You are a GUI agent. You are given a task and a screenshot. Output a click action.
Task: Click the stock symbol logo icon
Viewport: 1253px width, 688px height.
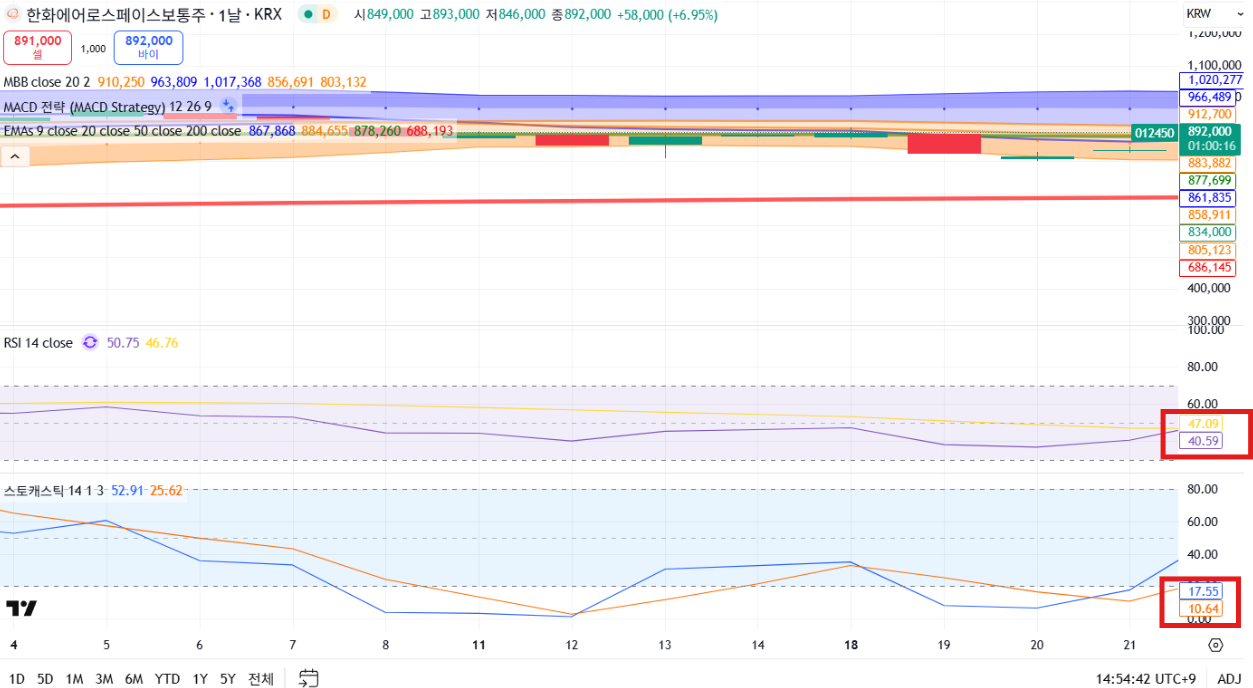[x=12, y=15]
